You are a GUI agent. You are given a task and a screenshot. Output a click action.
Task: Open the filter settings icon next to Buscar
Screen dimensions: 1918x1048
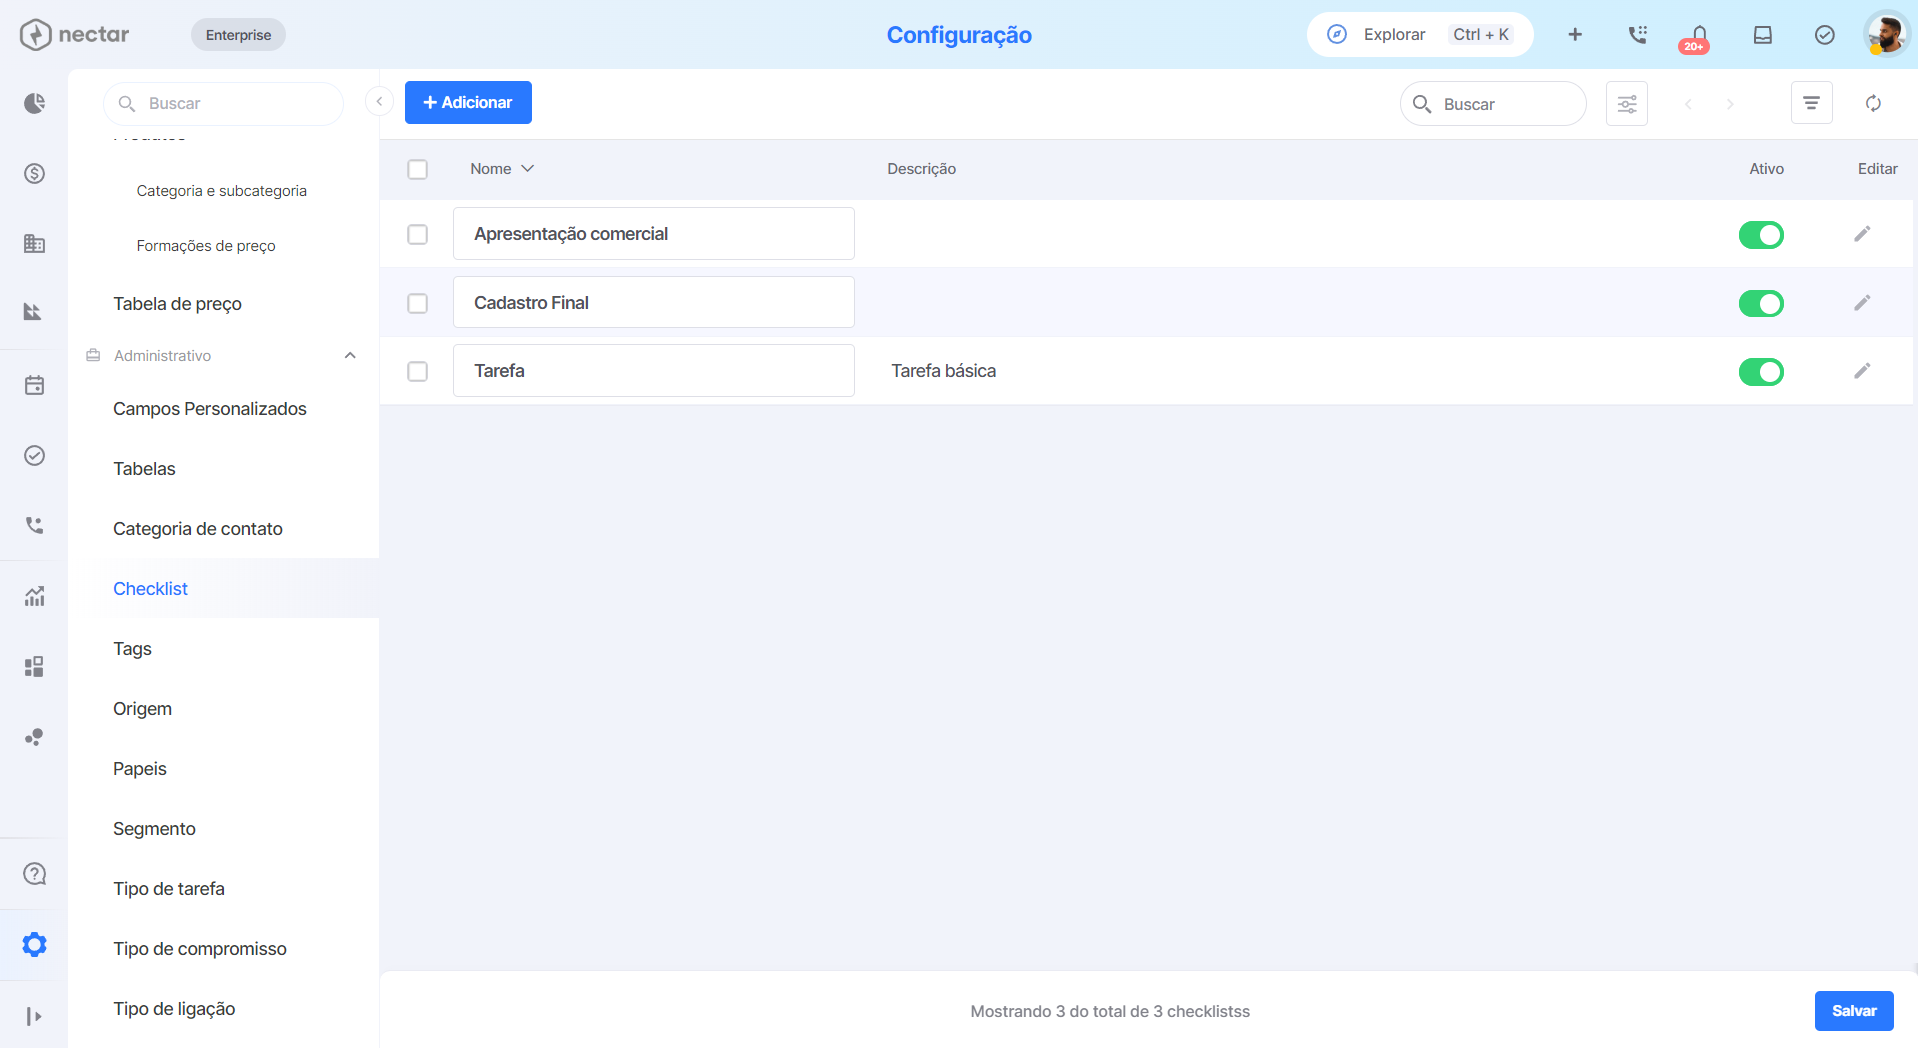pos(1627,103)
